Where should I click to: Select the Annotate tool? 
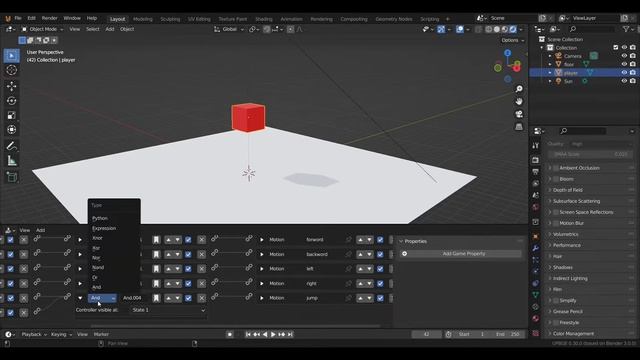(x=11, y=146)
